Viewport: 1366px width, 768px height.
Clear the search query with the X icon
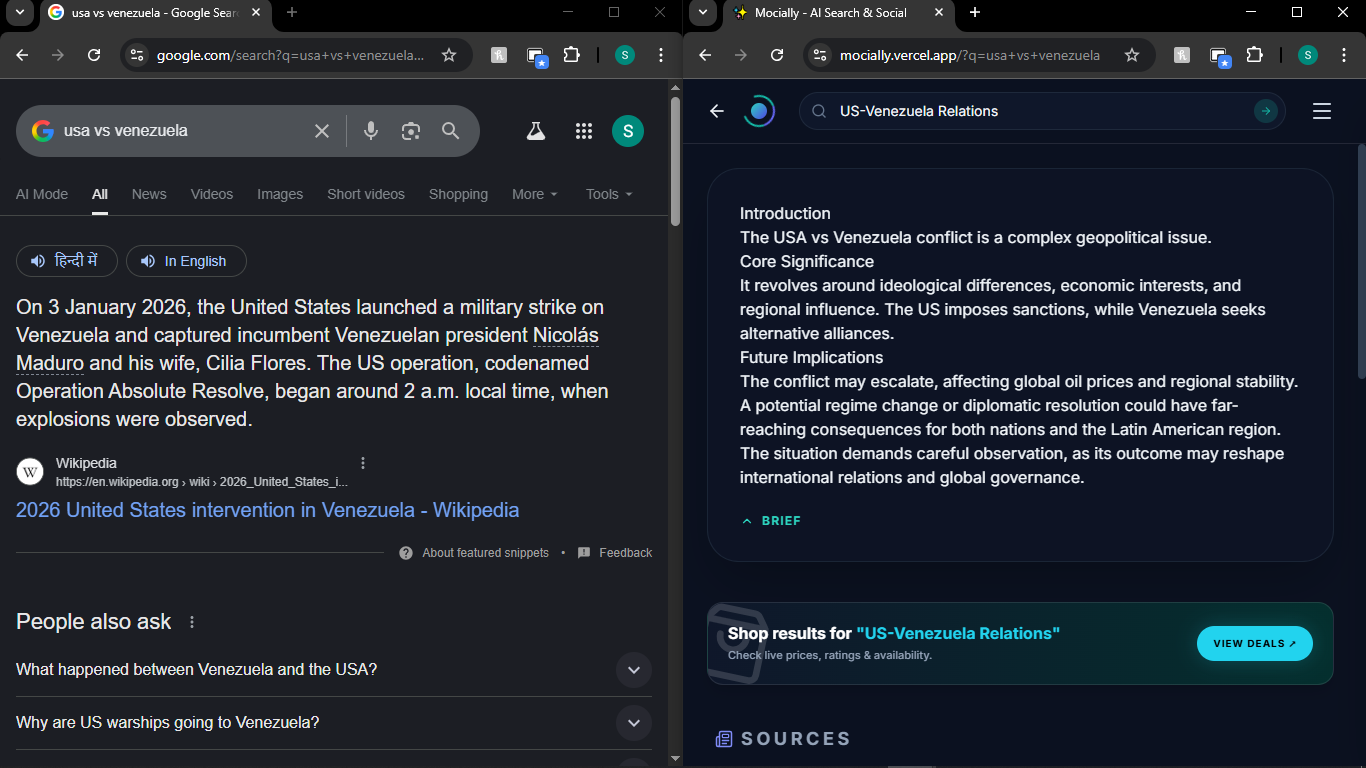coord(321,130)
